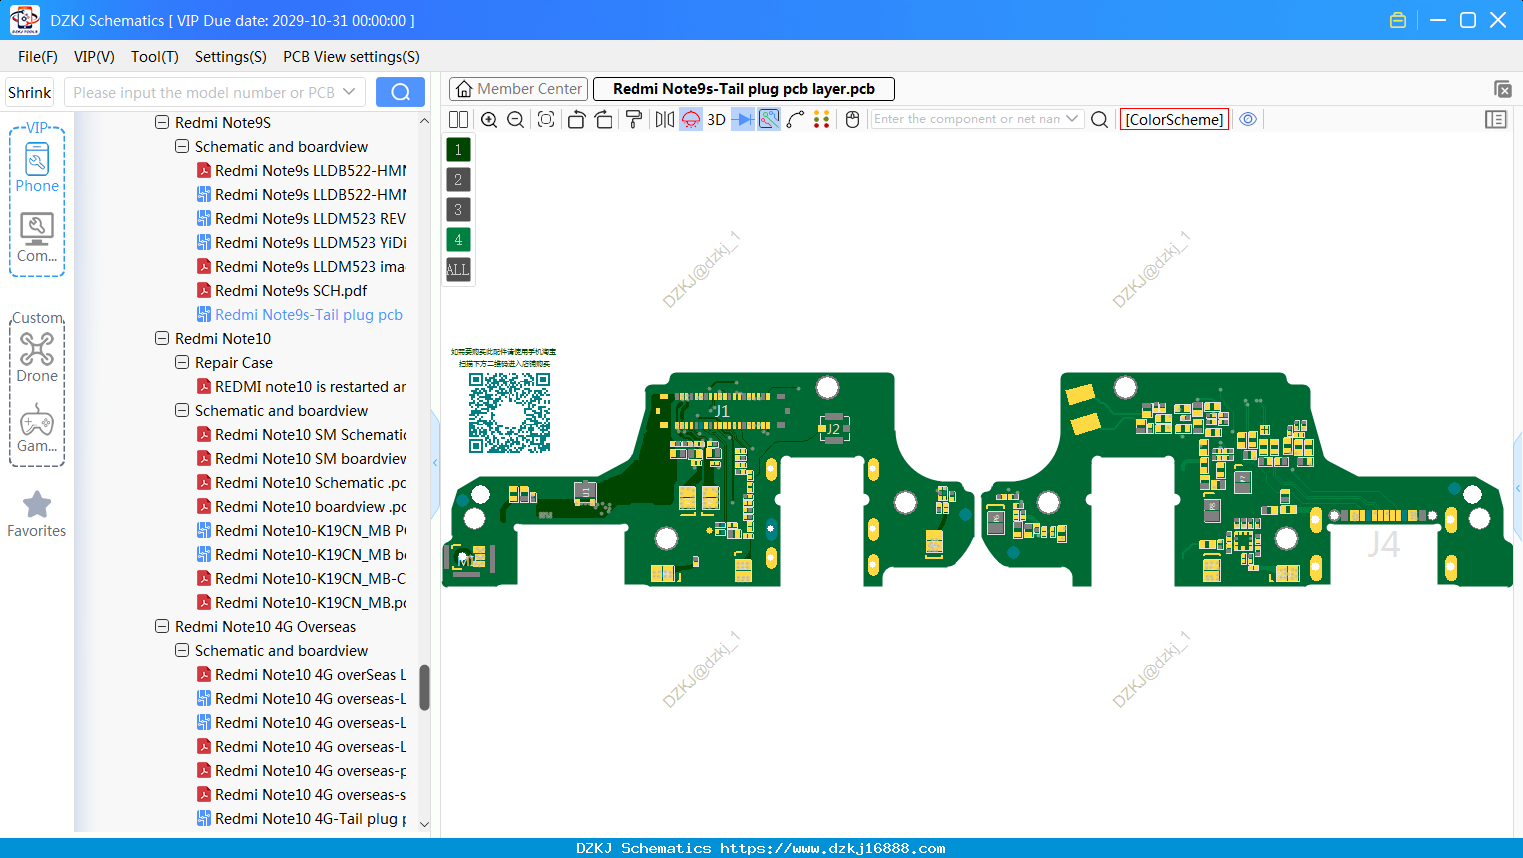Open the component or net name dropdown
The height and width of the screenshot is (858, 1523).
click(1072, 119)
